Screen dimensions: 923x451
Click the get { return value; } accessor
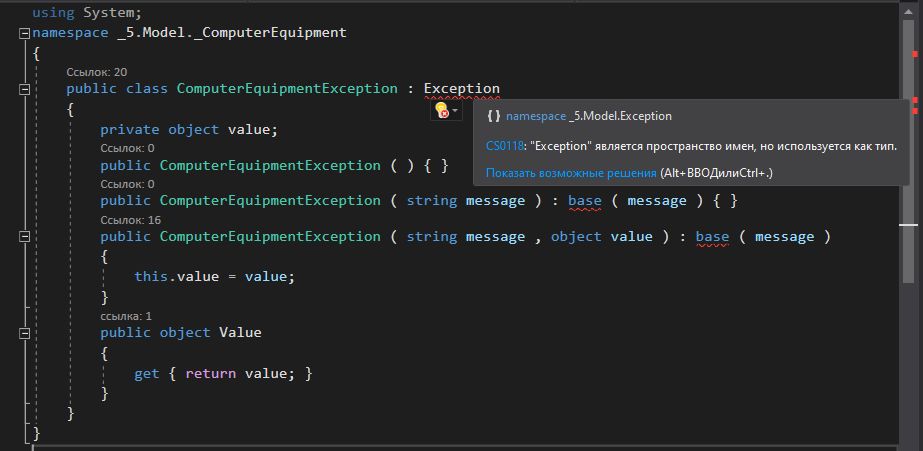point(223,374)
